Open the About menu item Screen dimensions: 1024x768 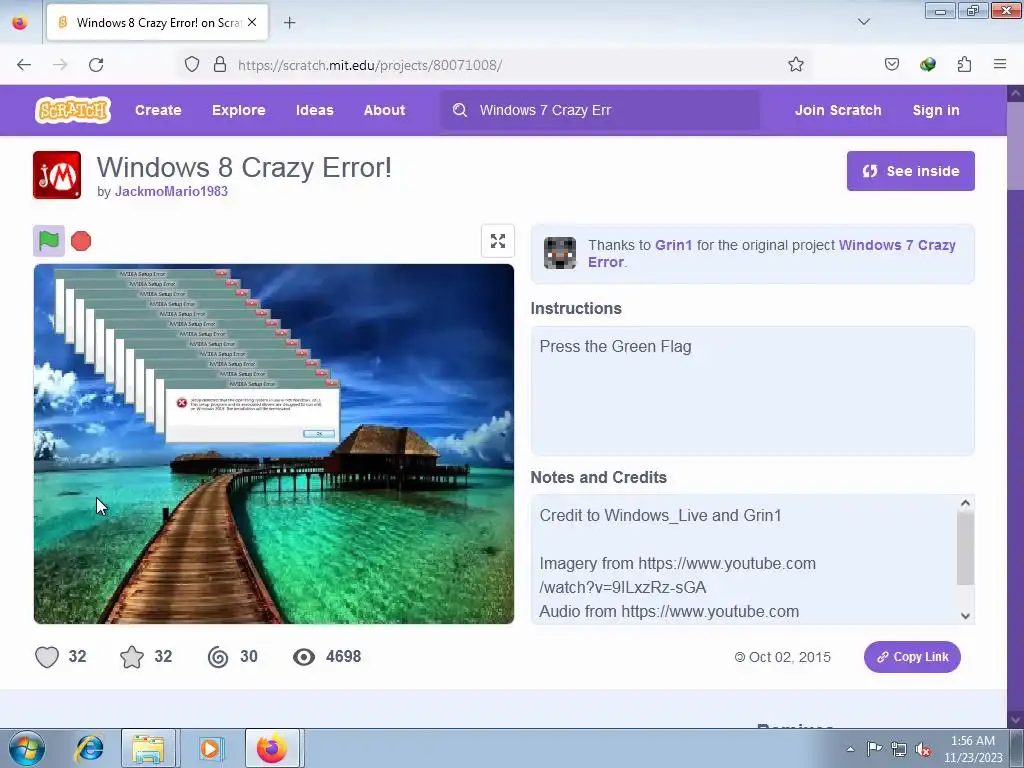384,110
